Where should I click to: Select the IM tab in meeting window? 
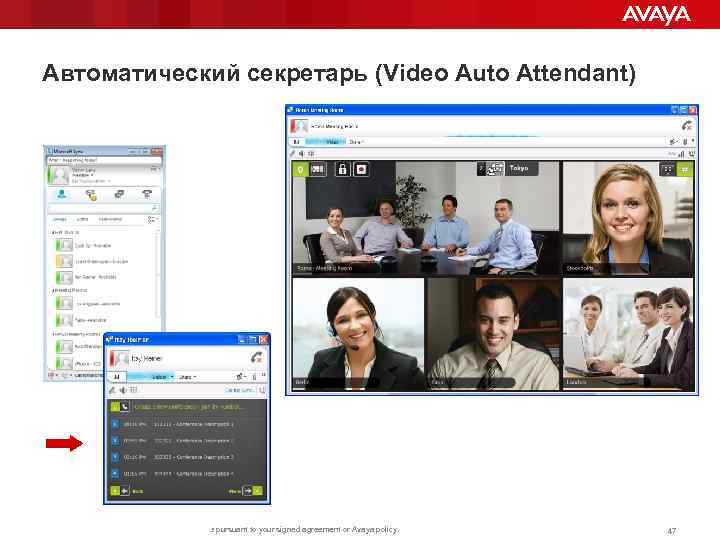coord(296,142)
